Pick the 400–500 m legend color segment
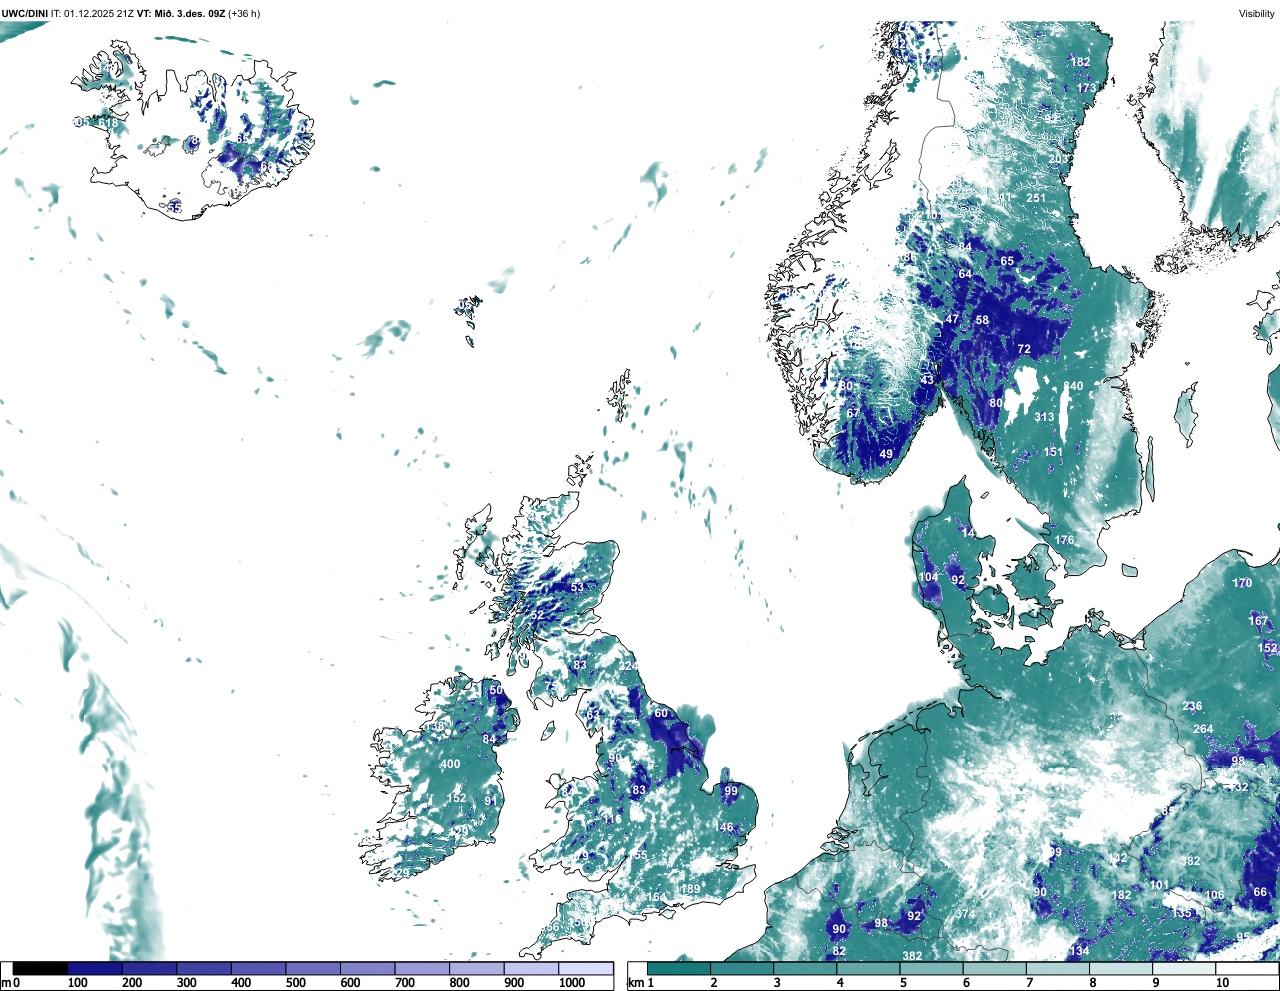 [x=258, y=969]
